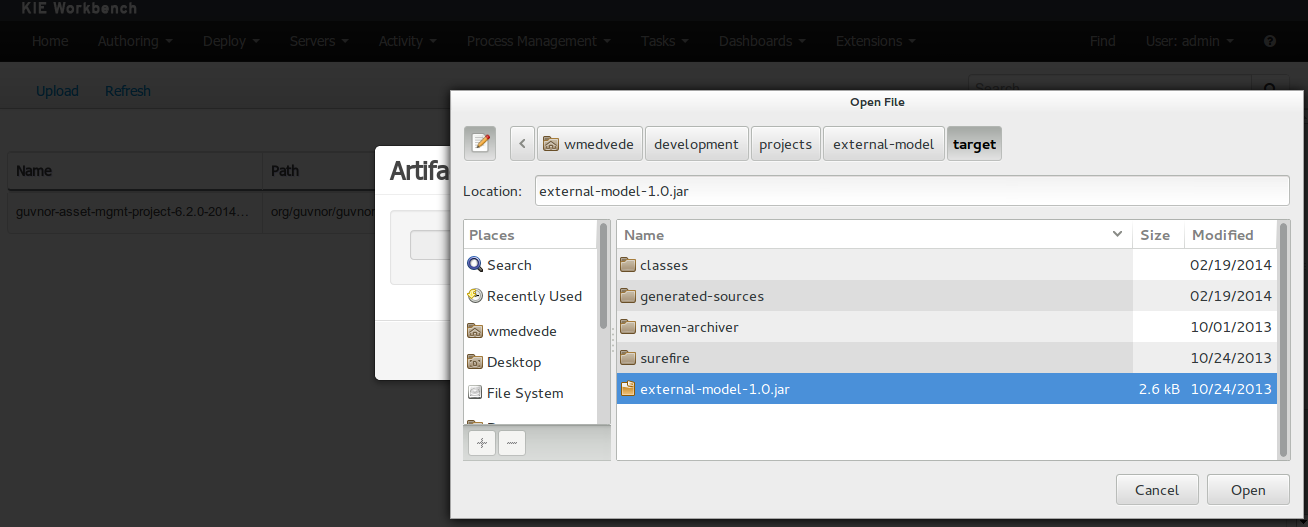Click the edit path pencil icon

click(481, 143)
